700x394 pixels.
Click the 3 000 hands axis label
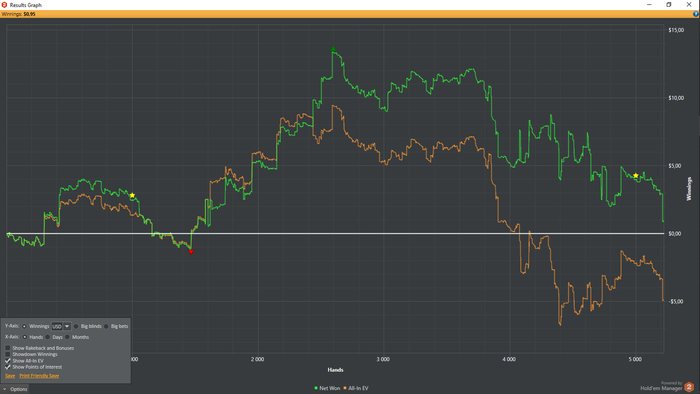coord(383,359)
